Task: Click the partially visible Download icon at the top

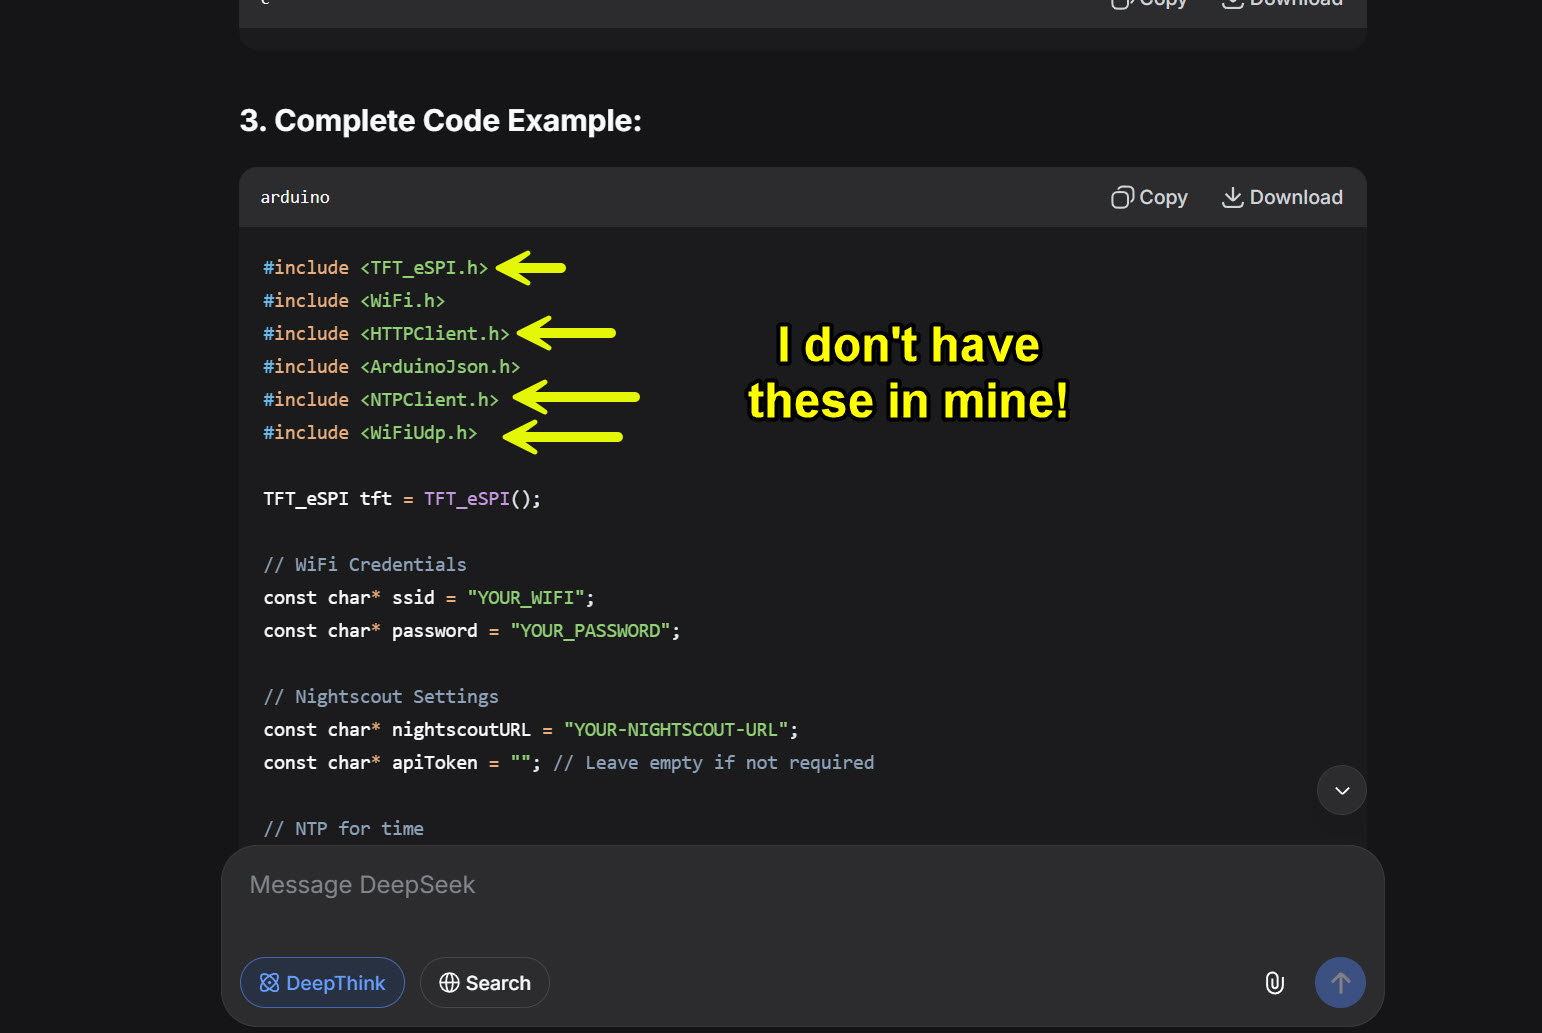Action: (1232, 4)
